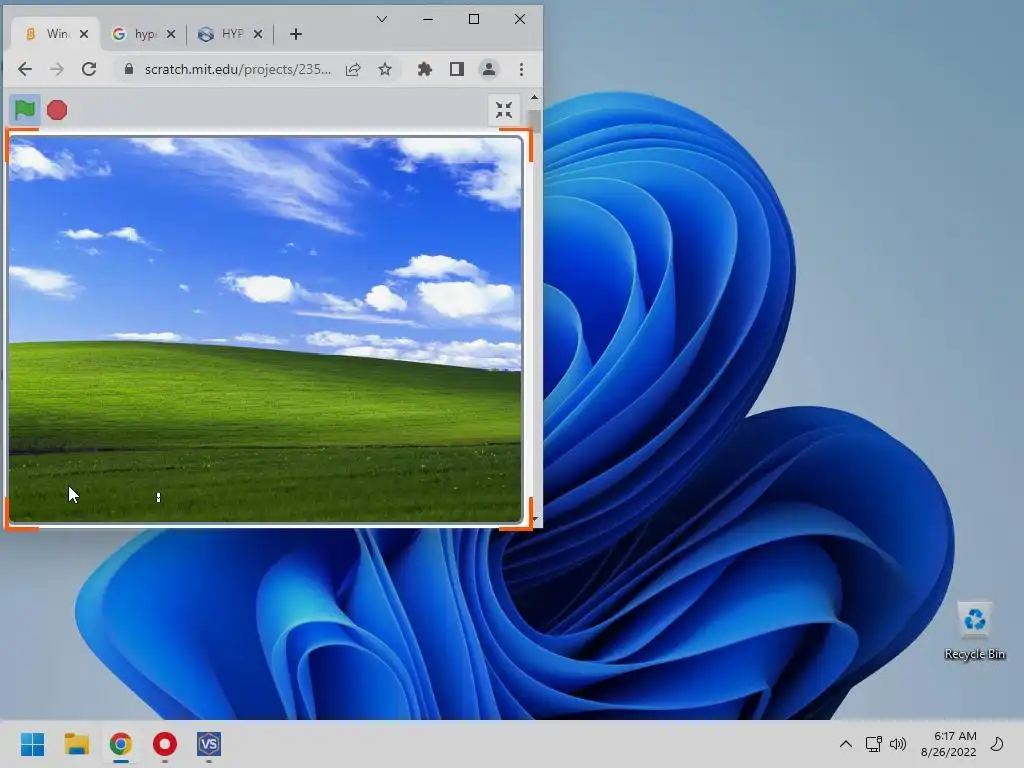The height and width of the screenshot is (768, 1024).
Task: Click the page scrollbar down arrow
Action: (x=535, y=519)
